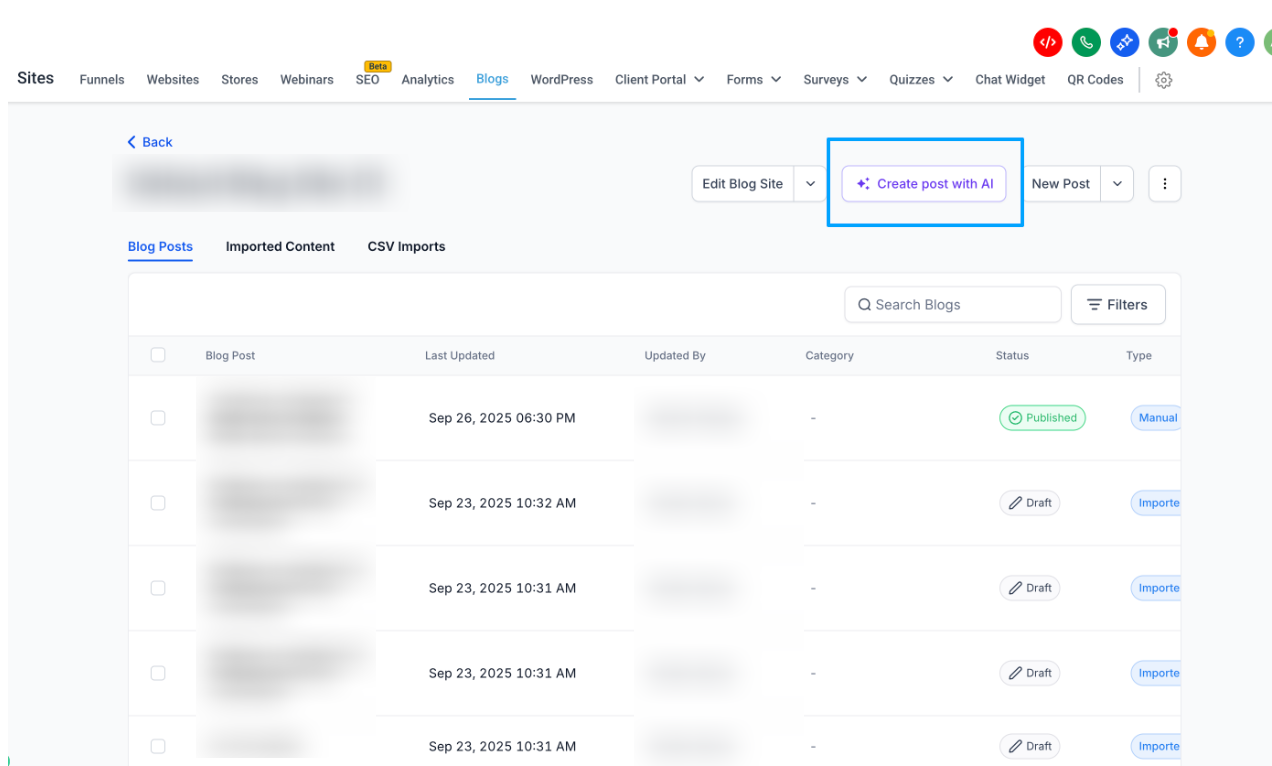Click the blue AI sparkle icon

(1124, 42)
